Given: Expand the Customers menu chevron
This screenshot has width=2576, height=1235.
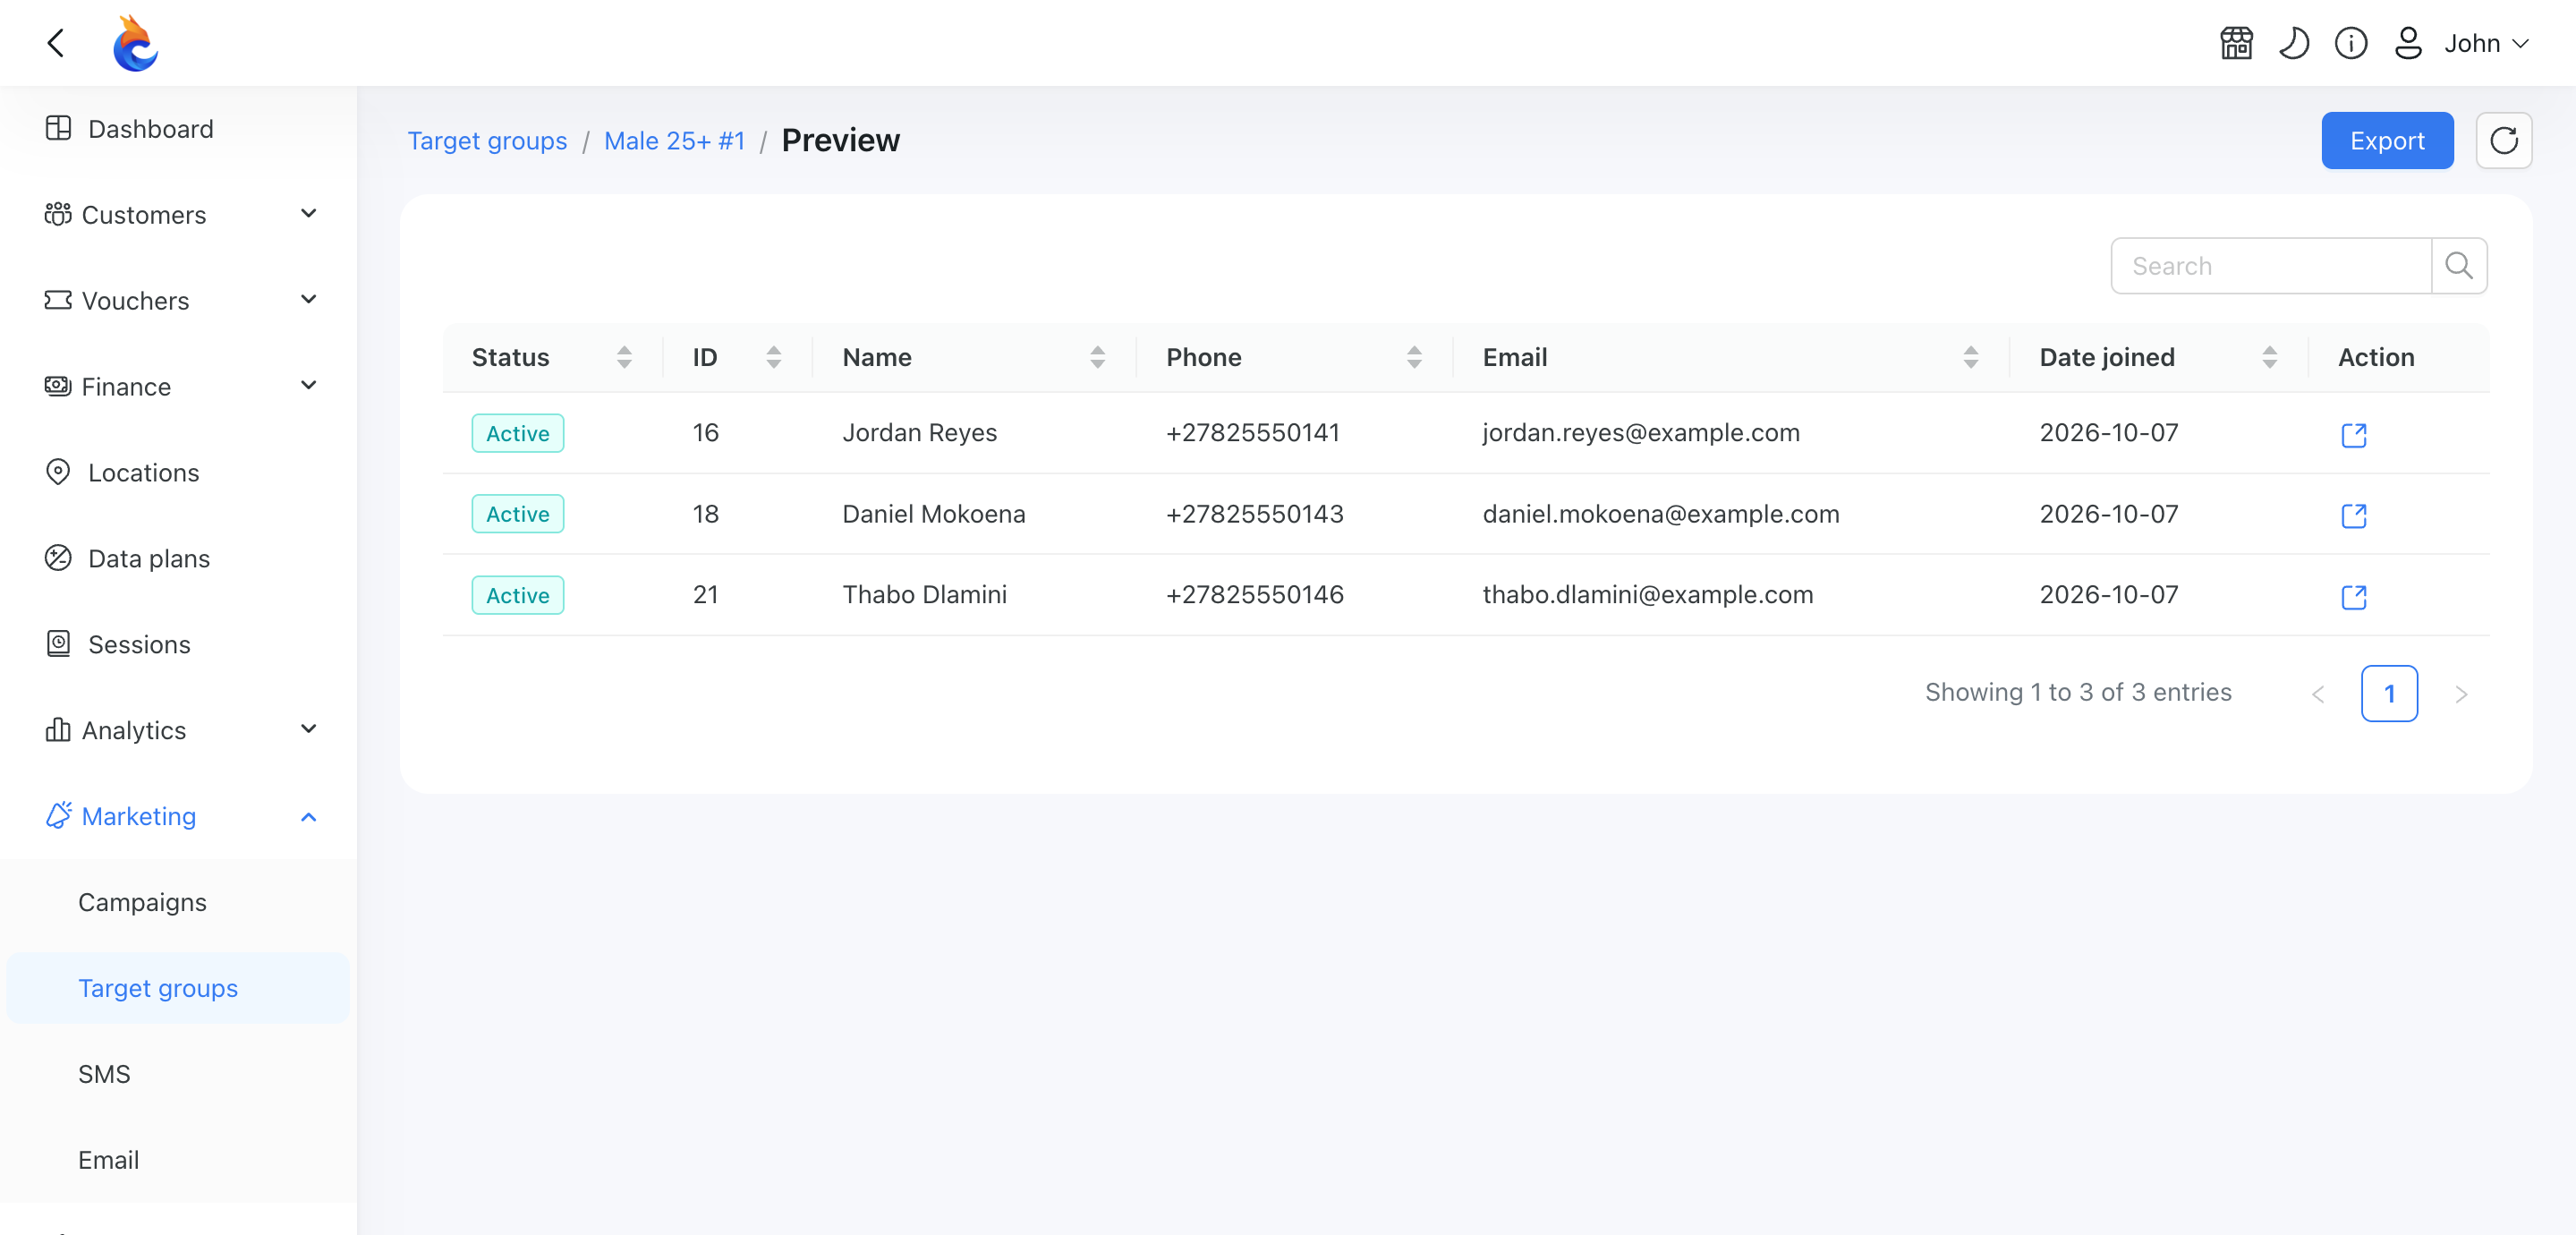Looking at the screenshot, I should point(309,213).
